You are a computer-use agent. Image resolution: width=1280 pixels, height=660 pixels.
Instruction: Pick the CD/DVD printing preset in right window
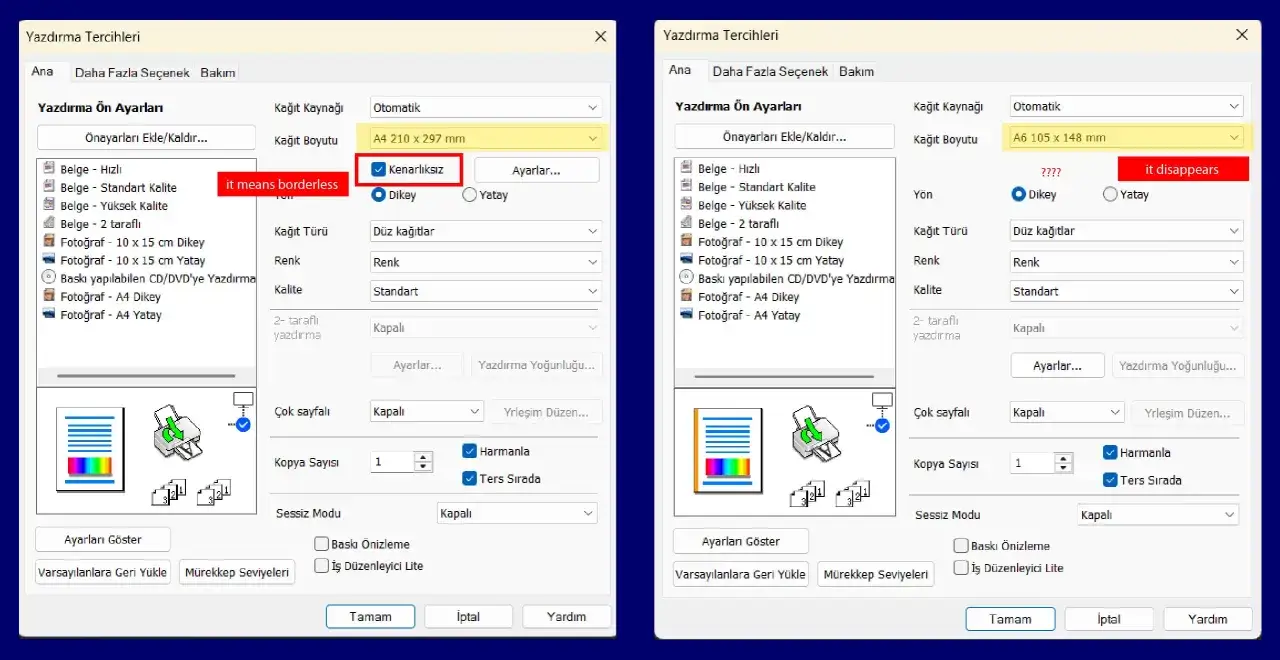[785, 279]
